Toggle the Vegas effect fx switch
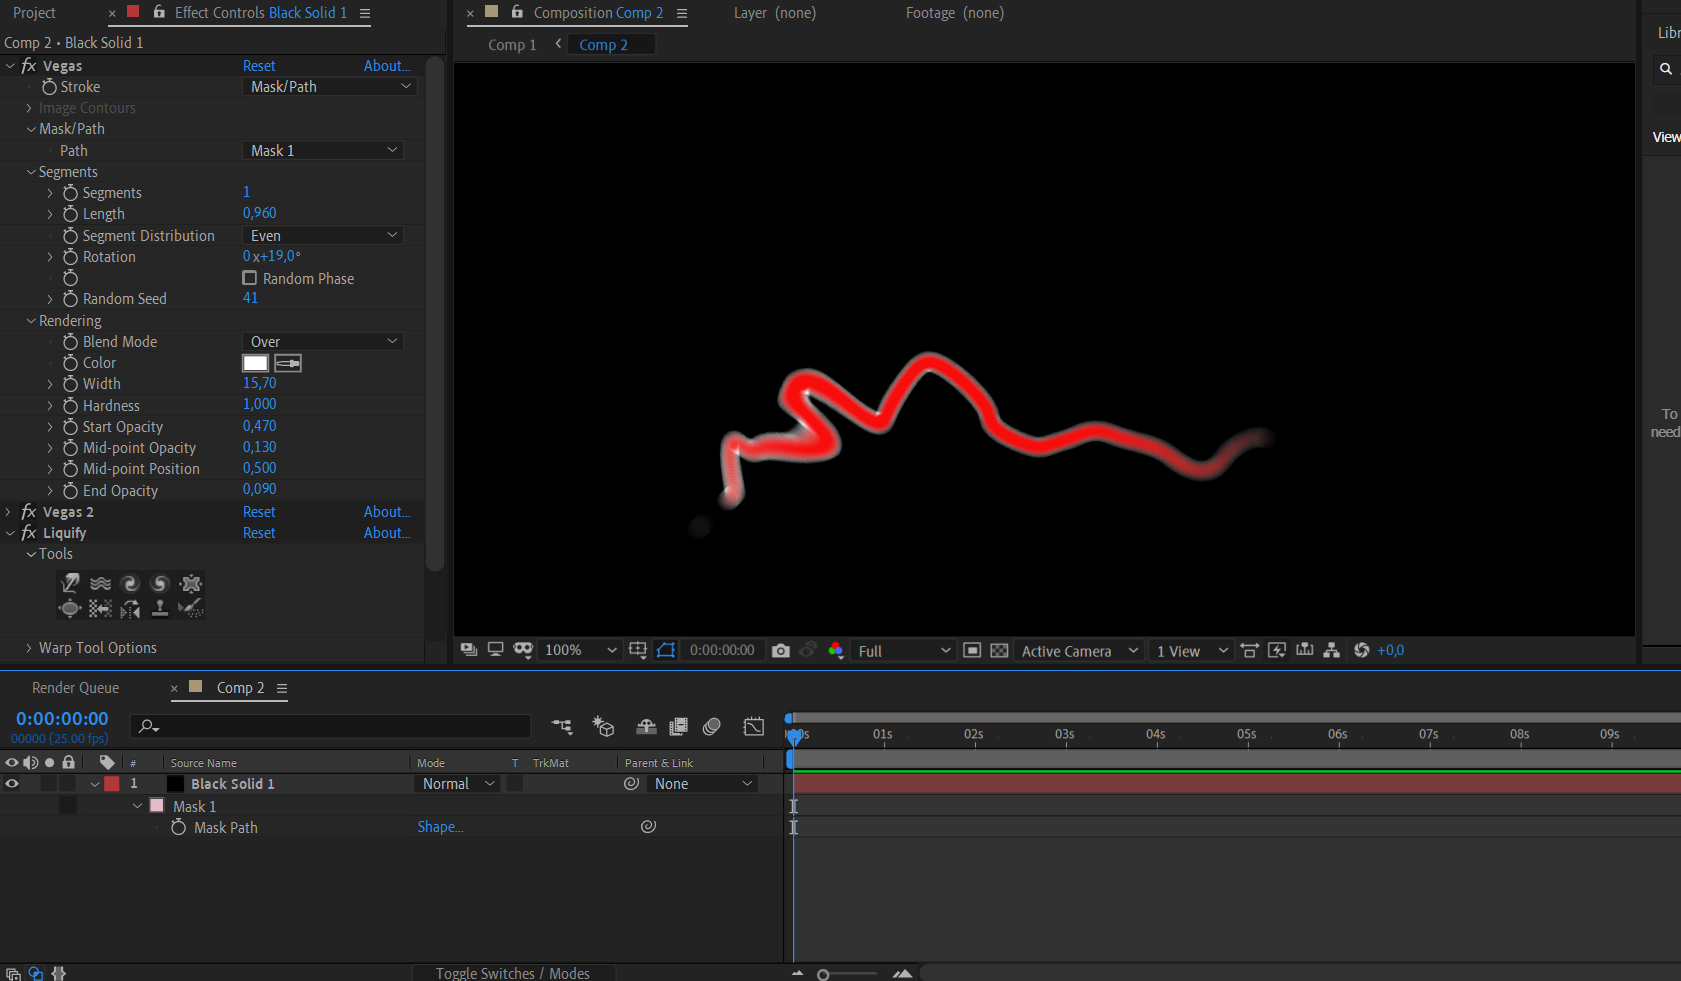This screenshot has height=981, width=1681. point(29,66)
